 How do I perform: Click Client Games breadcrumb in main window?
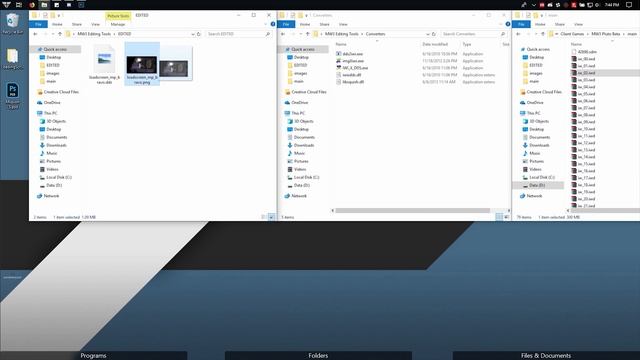572,34
